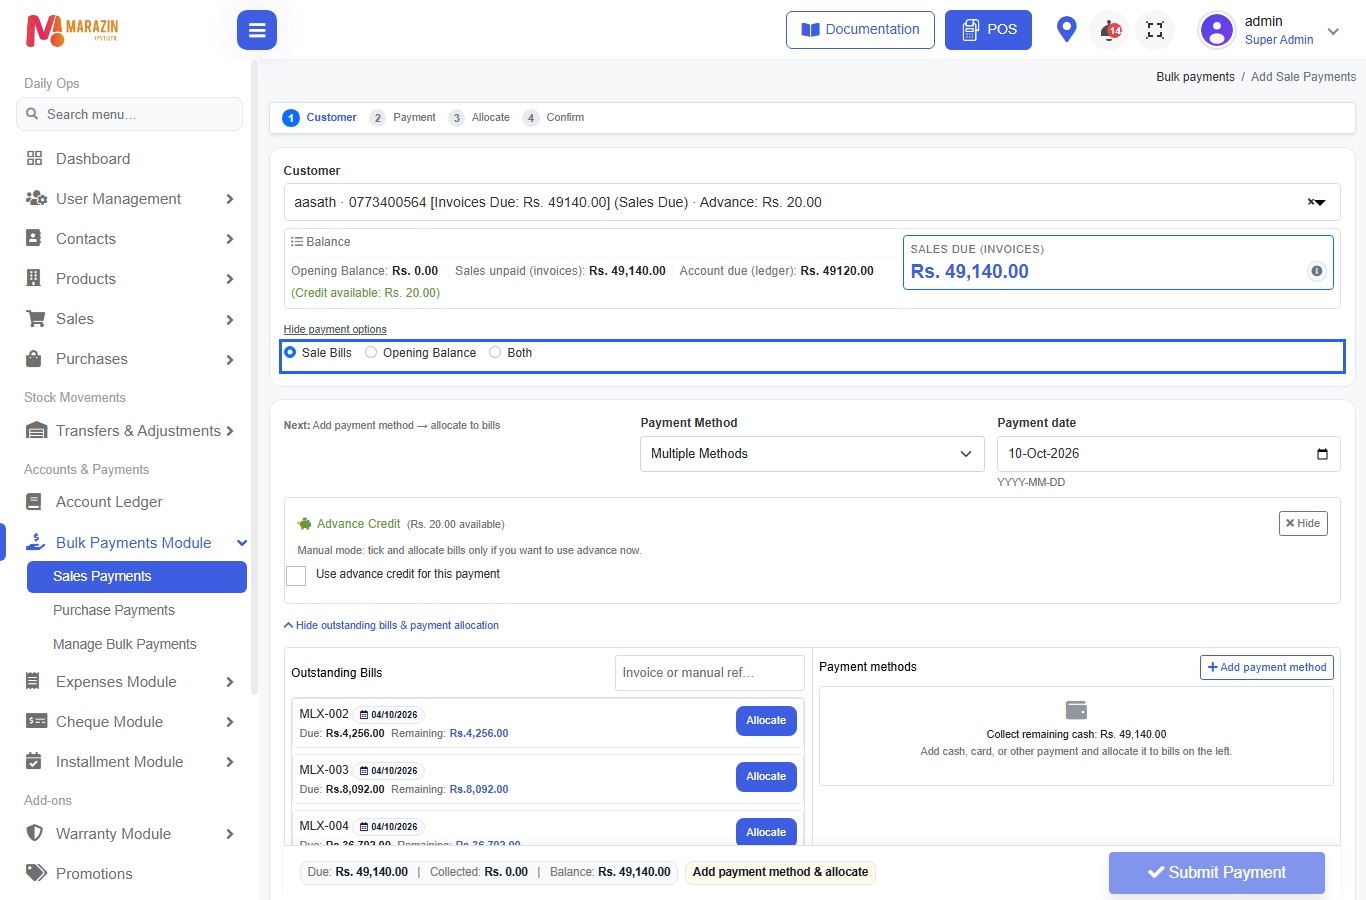The height and width of the screenshot is (900, 1366).
Task: Click the Warranty Module shield icon
Action: [x=35, y=833]
